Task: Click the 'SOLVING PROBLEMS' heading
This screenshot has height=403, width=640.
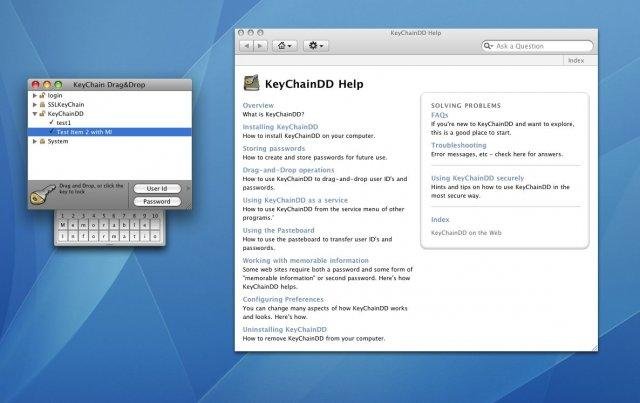Action: pos(466,105)
